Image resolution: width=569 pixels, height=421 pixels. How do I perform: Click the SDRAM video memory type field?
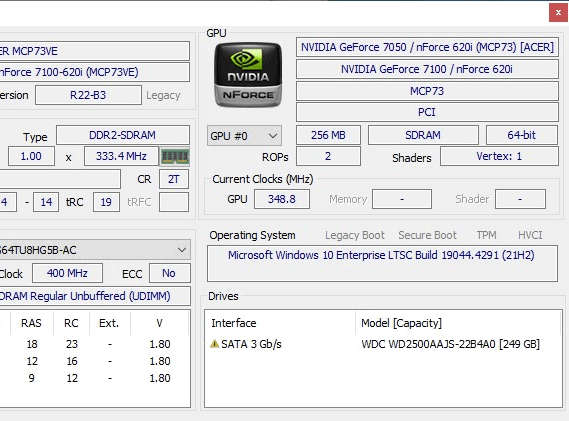click(423, 135)
